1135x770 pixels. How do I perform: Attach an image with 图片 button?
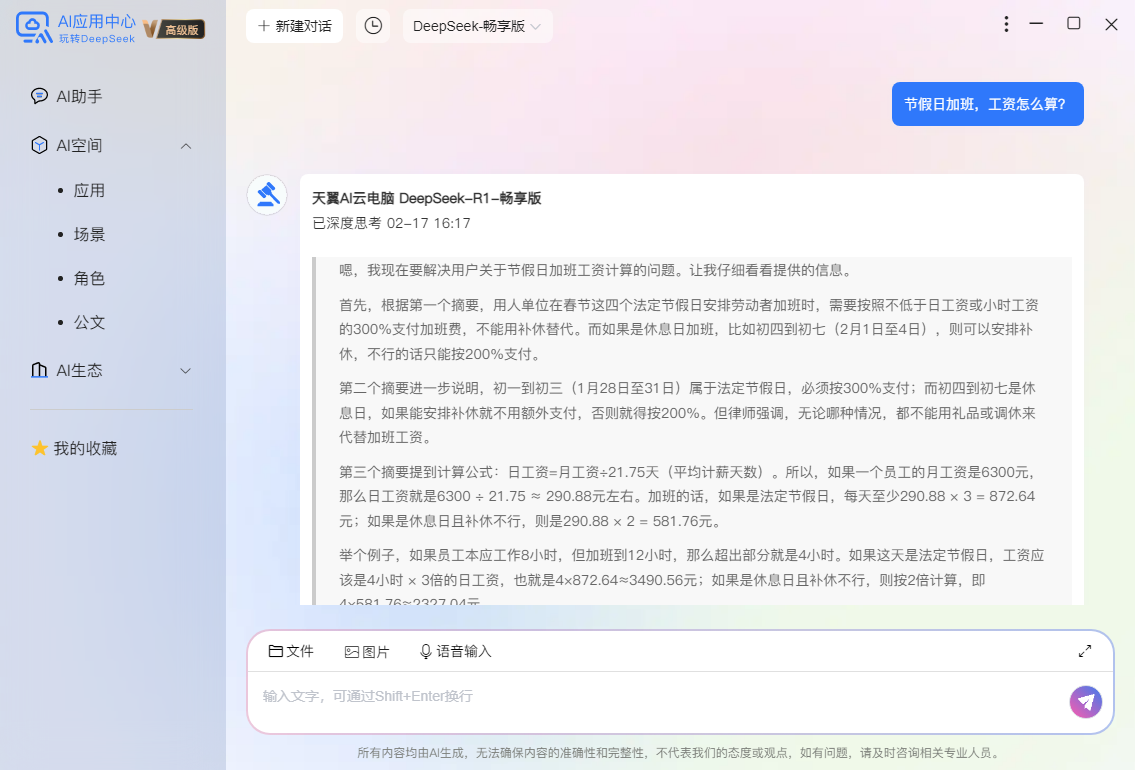[367, 651]
